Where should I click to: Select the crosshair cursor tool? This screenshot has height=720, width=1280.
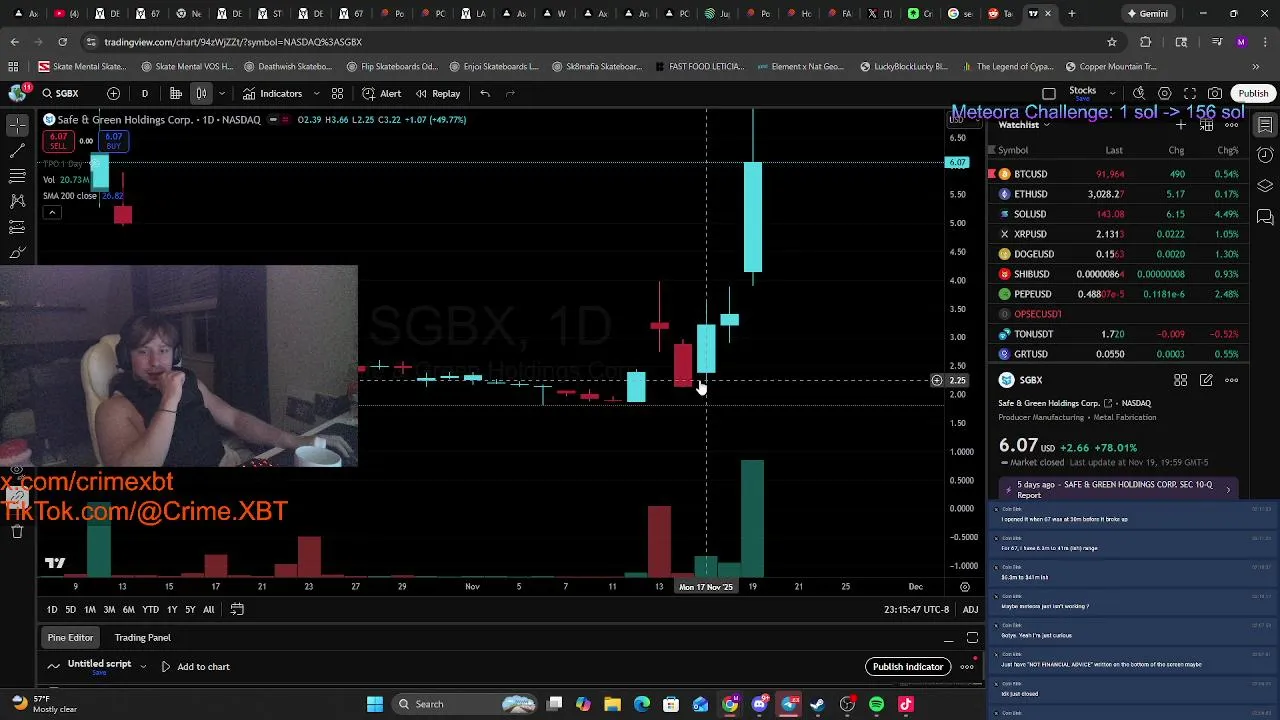click(x=17, y=125)
